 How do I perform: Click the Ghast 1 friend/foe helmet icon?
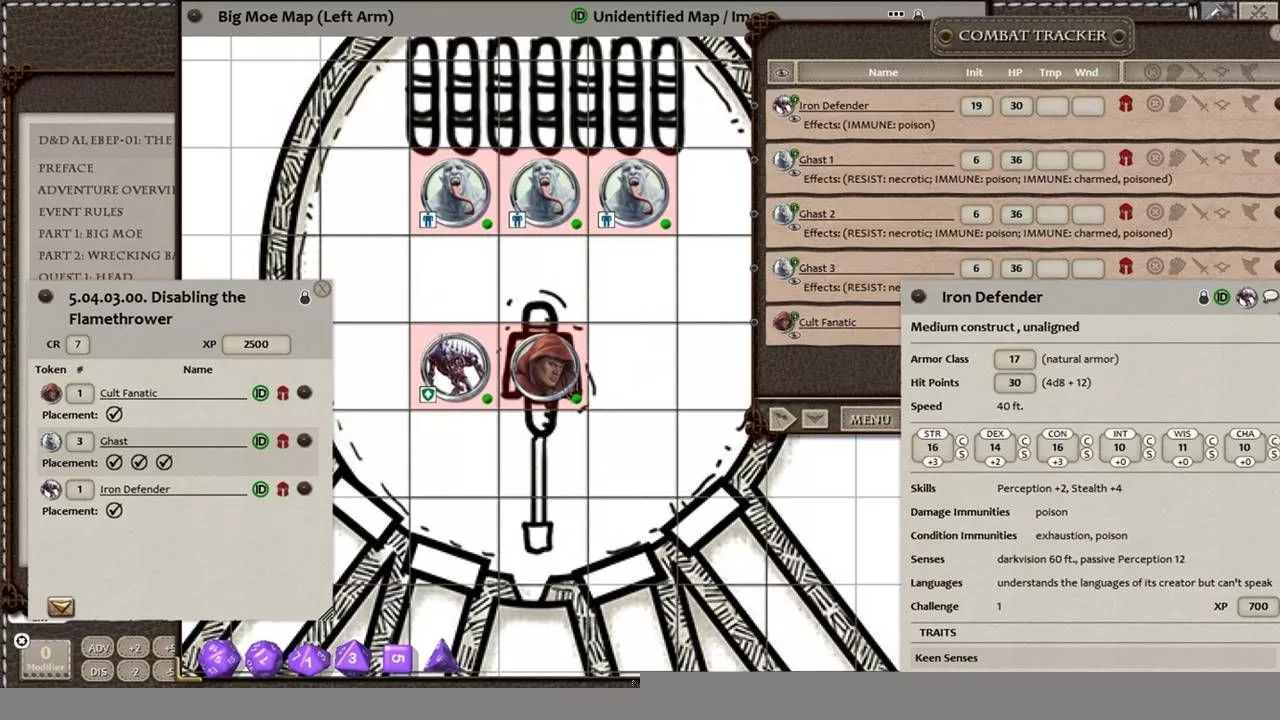pos(1125,158)
